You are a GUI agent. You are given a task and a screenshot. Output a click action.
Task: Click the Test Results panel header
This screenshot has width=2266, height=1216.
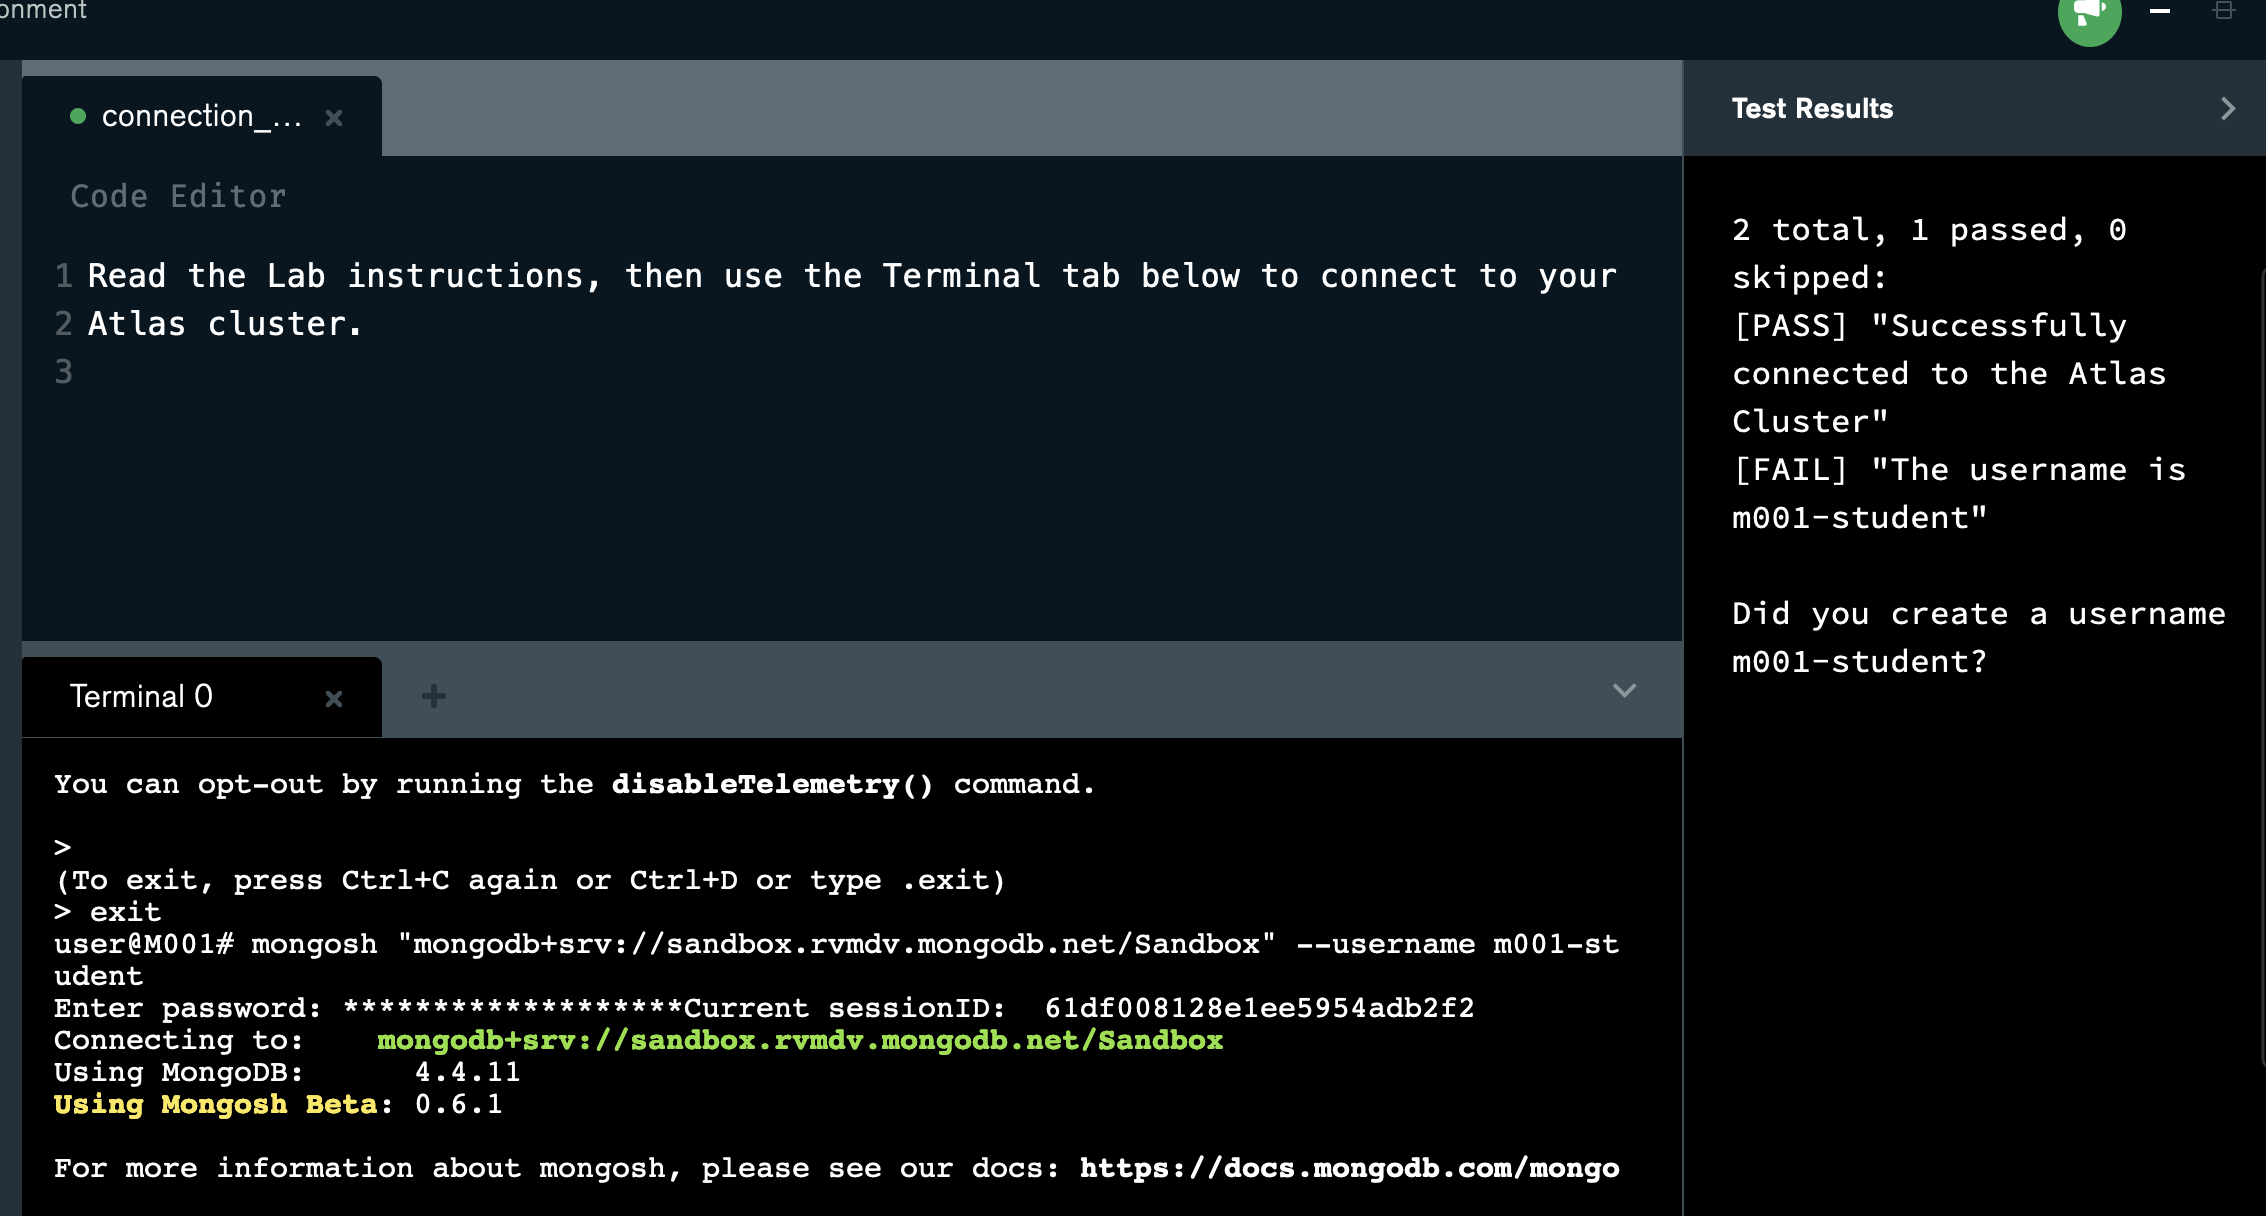(1812, 109)
